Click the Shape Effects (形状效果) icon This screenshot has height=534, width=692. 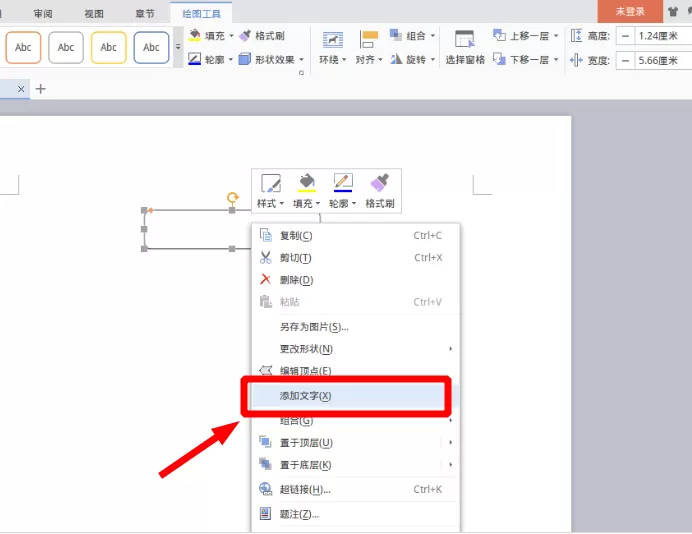click(x=245, y=59)
